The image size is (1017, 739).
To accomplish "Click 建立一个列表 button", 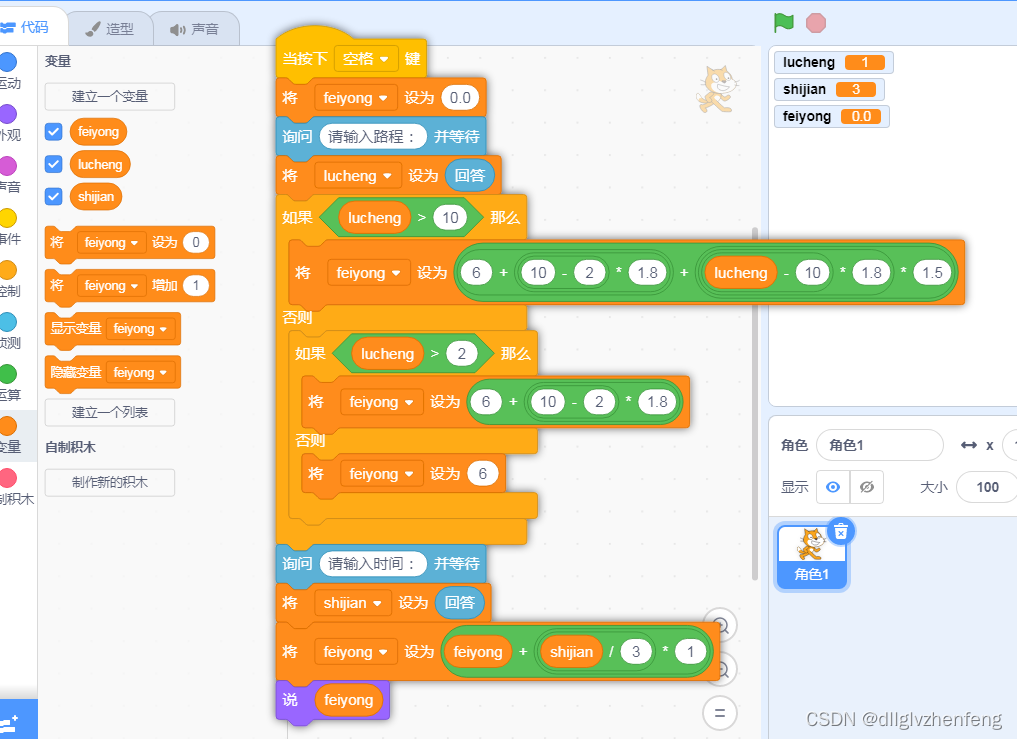I will pyautogui.click(x=110, y=413).
